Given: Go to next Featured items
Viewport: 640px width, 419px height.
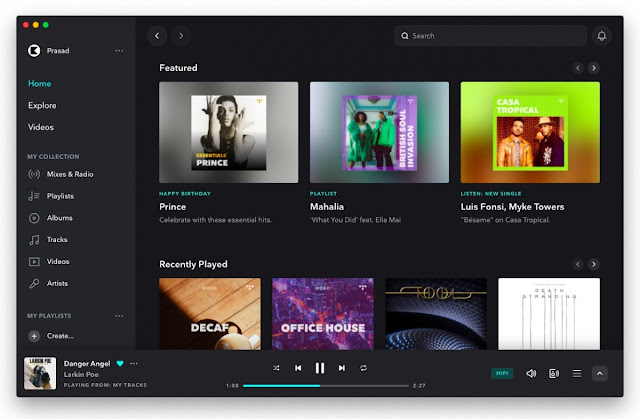Looking at the screenshot, I should click(594, 68).
